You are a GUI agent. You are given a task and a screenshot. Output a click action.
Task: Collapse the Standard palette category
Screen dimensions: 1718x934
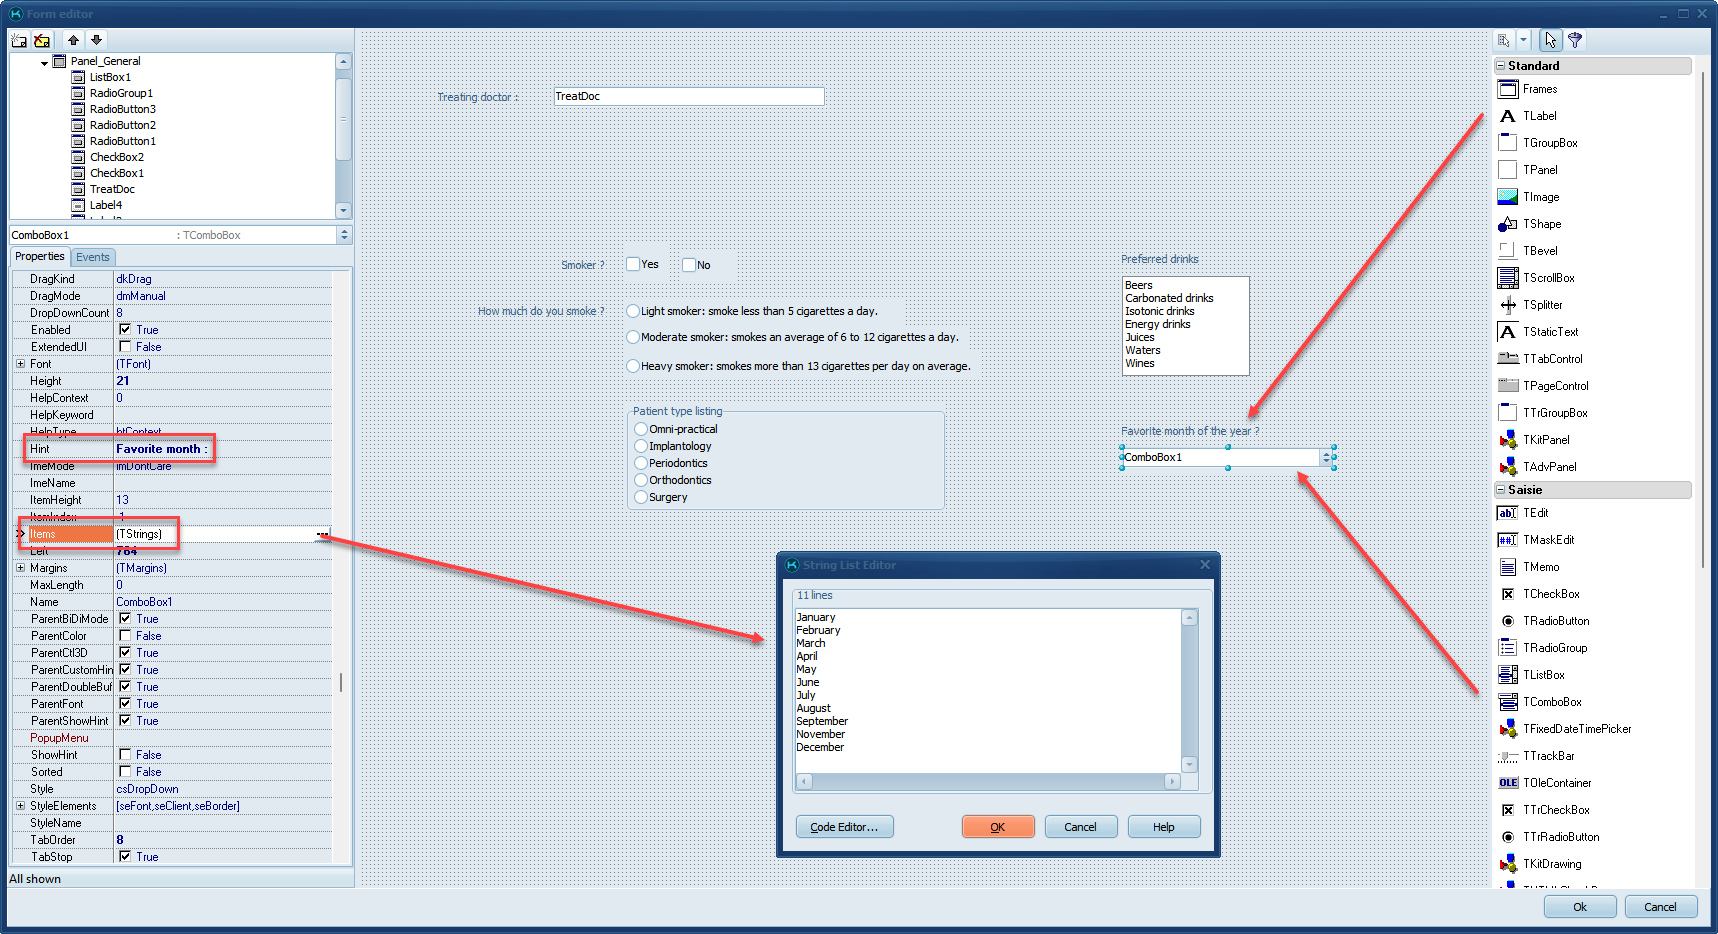(1501, 66)
